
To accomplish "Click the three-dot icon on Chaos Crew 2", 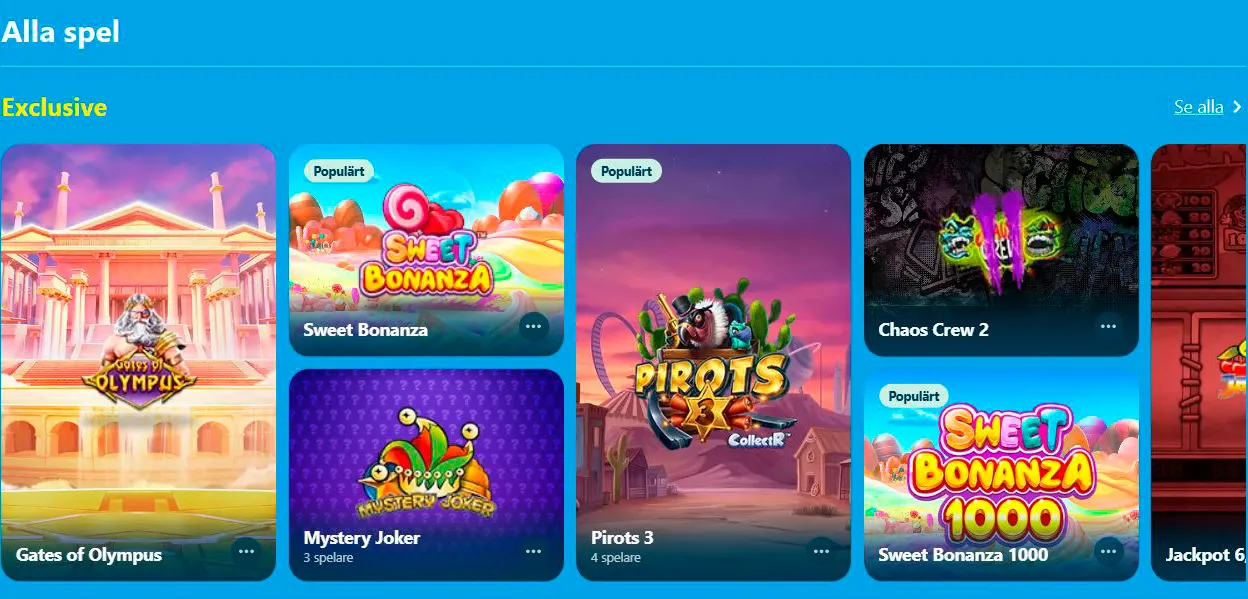I will (1109, 327).
